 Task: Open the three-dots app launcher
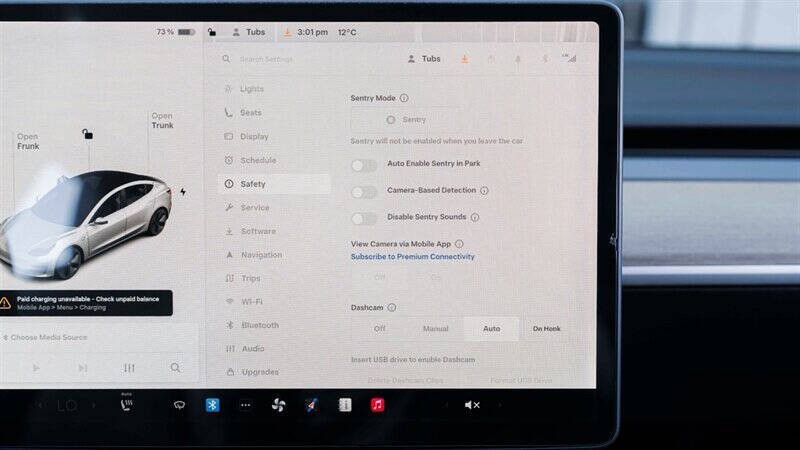[245, 405]
